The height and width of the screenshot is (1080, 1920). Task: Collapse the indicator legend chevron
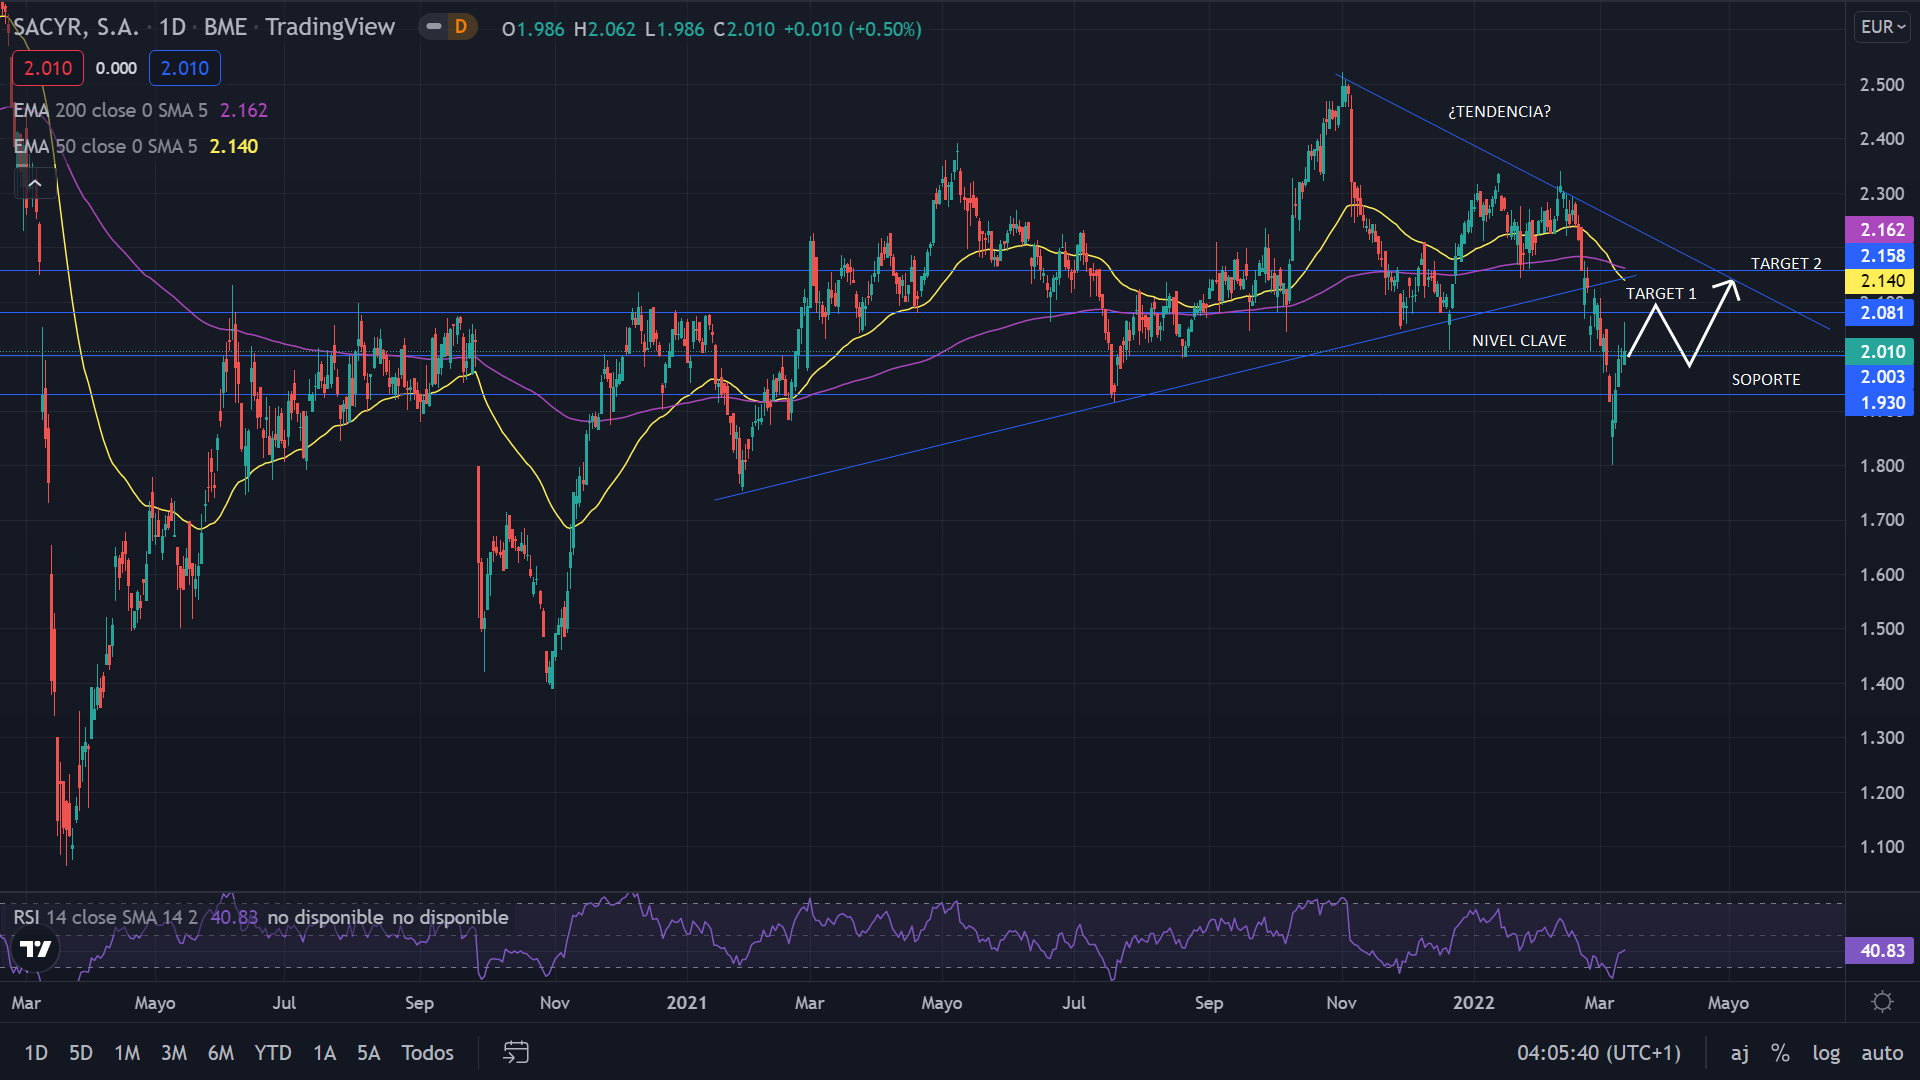pyautogui.click(x=35, y=183)
